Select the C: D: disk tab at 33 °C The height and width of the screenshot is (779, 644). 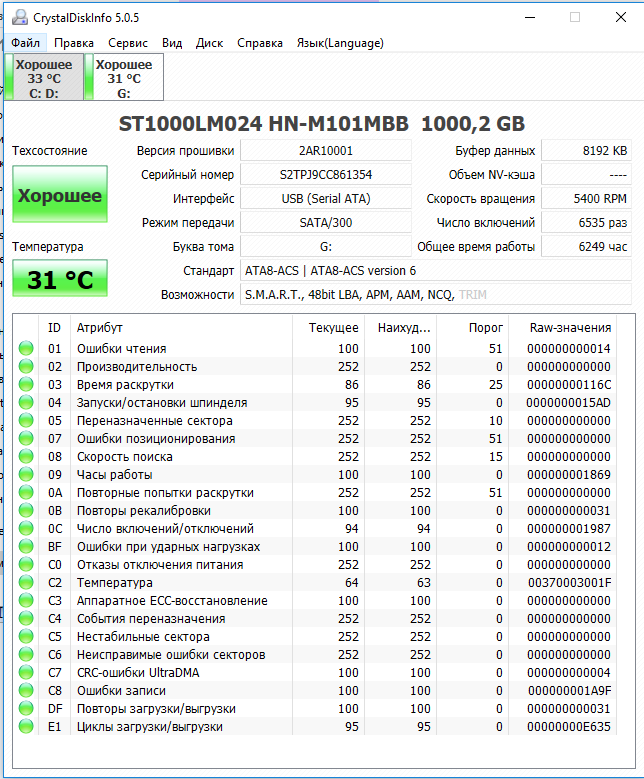44,77
